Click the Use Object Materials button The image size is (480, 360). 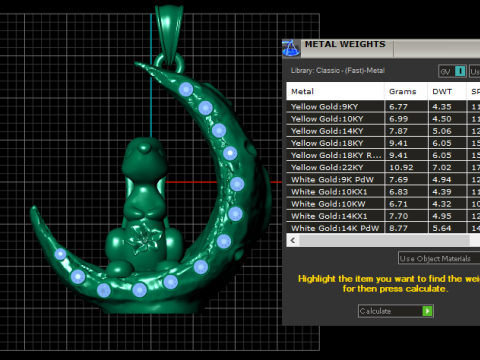point(439,258)
